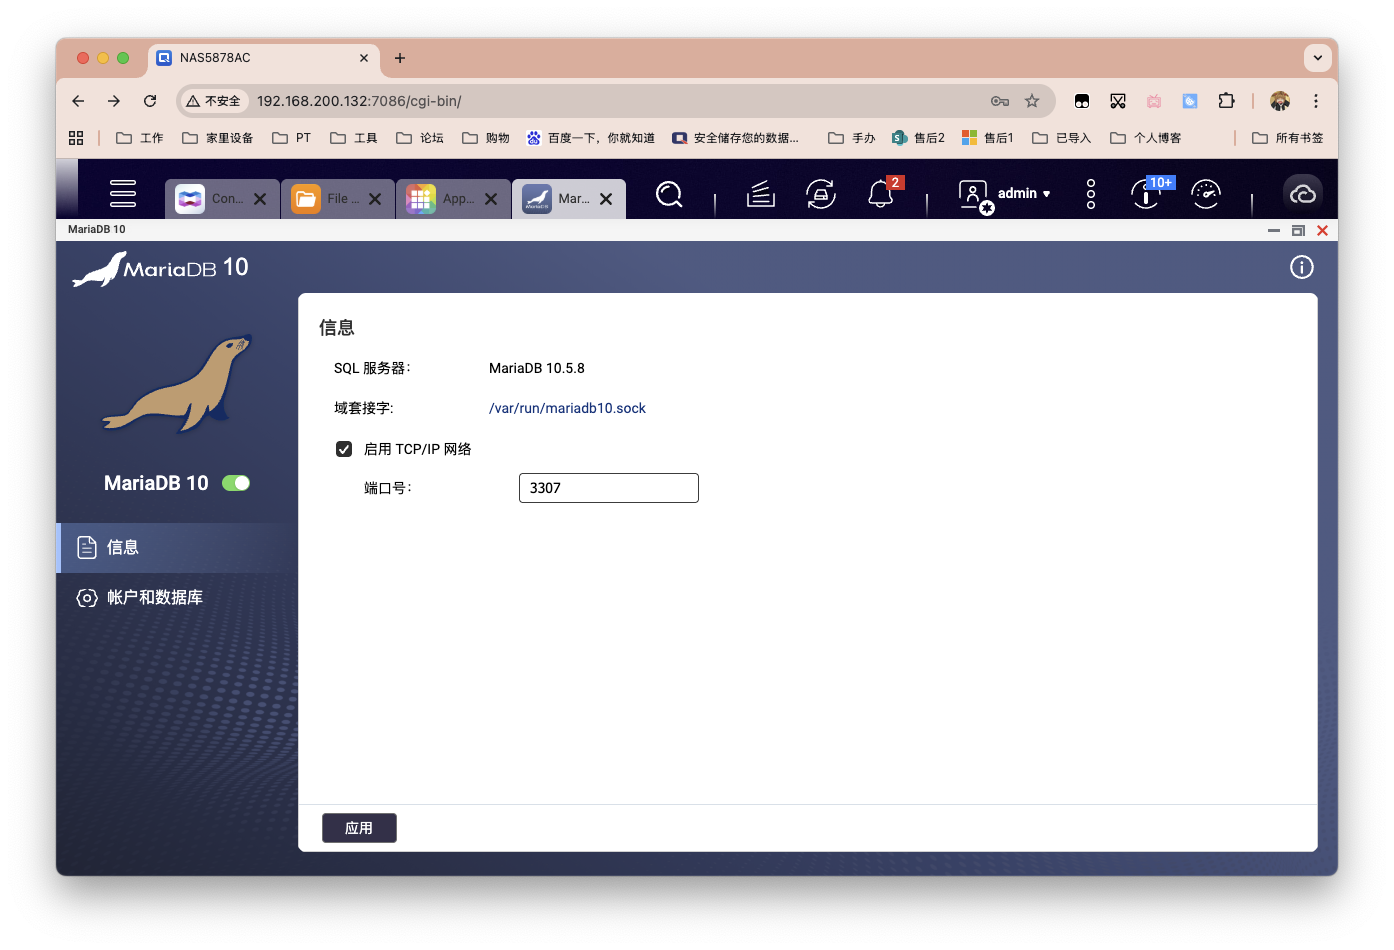Click the 端口号 port input field

point(608,488)
